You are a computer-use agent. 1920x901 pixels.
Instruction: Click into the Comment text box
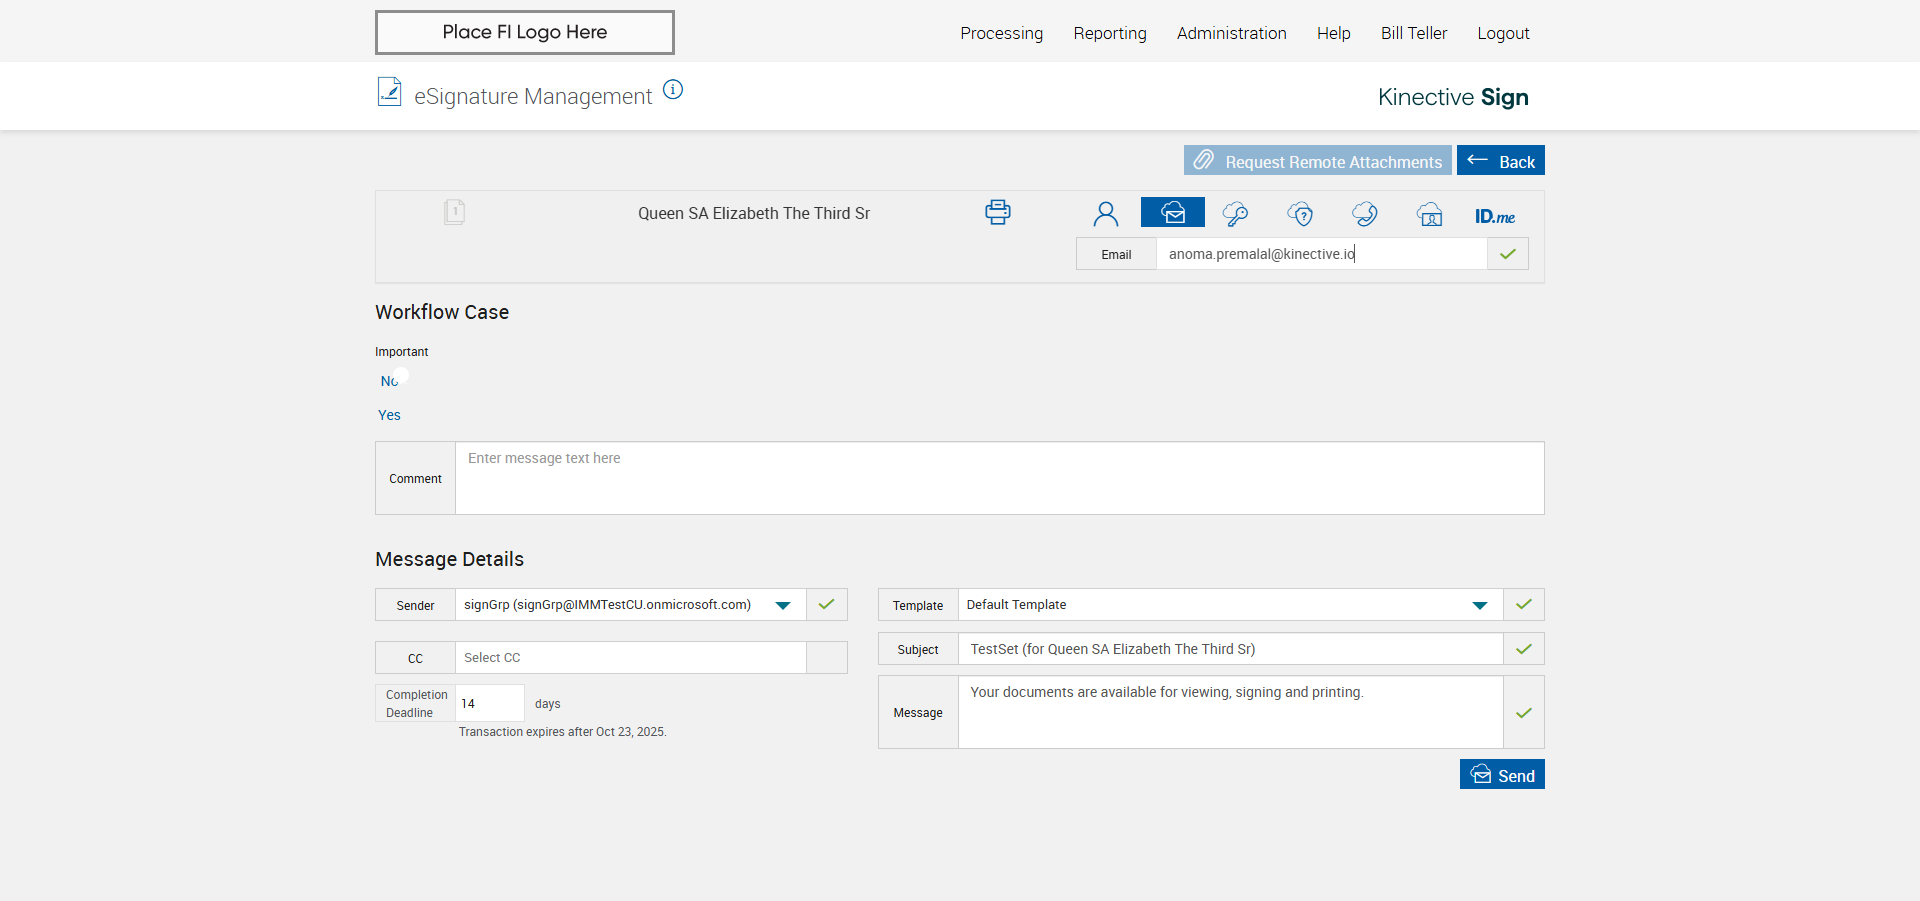998,478
